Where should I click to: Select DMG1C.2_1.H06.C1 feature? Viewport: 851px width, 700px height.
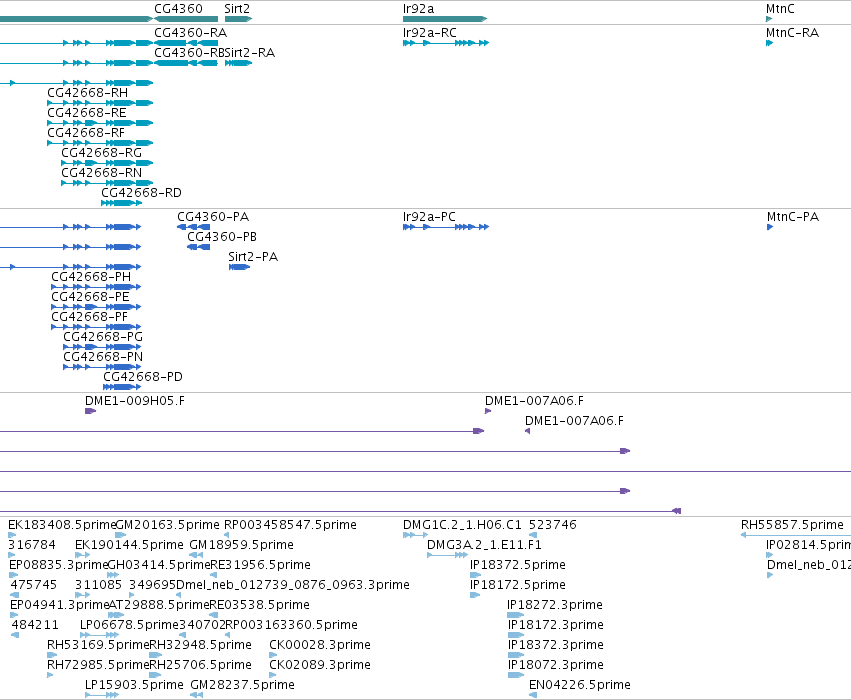tap(462, 525)
